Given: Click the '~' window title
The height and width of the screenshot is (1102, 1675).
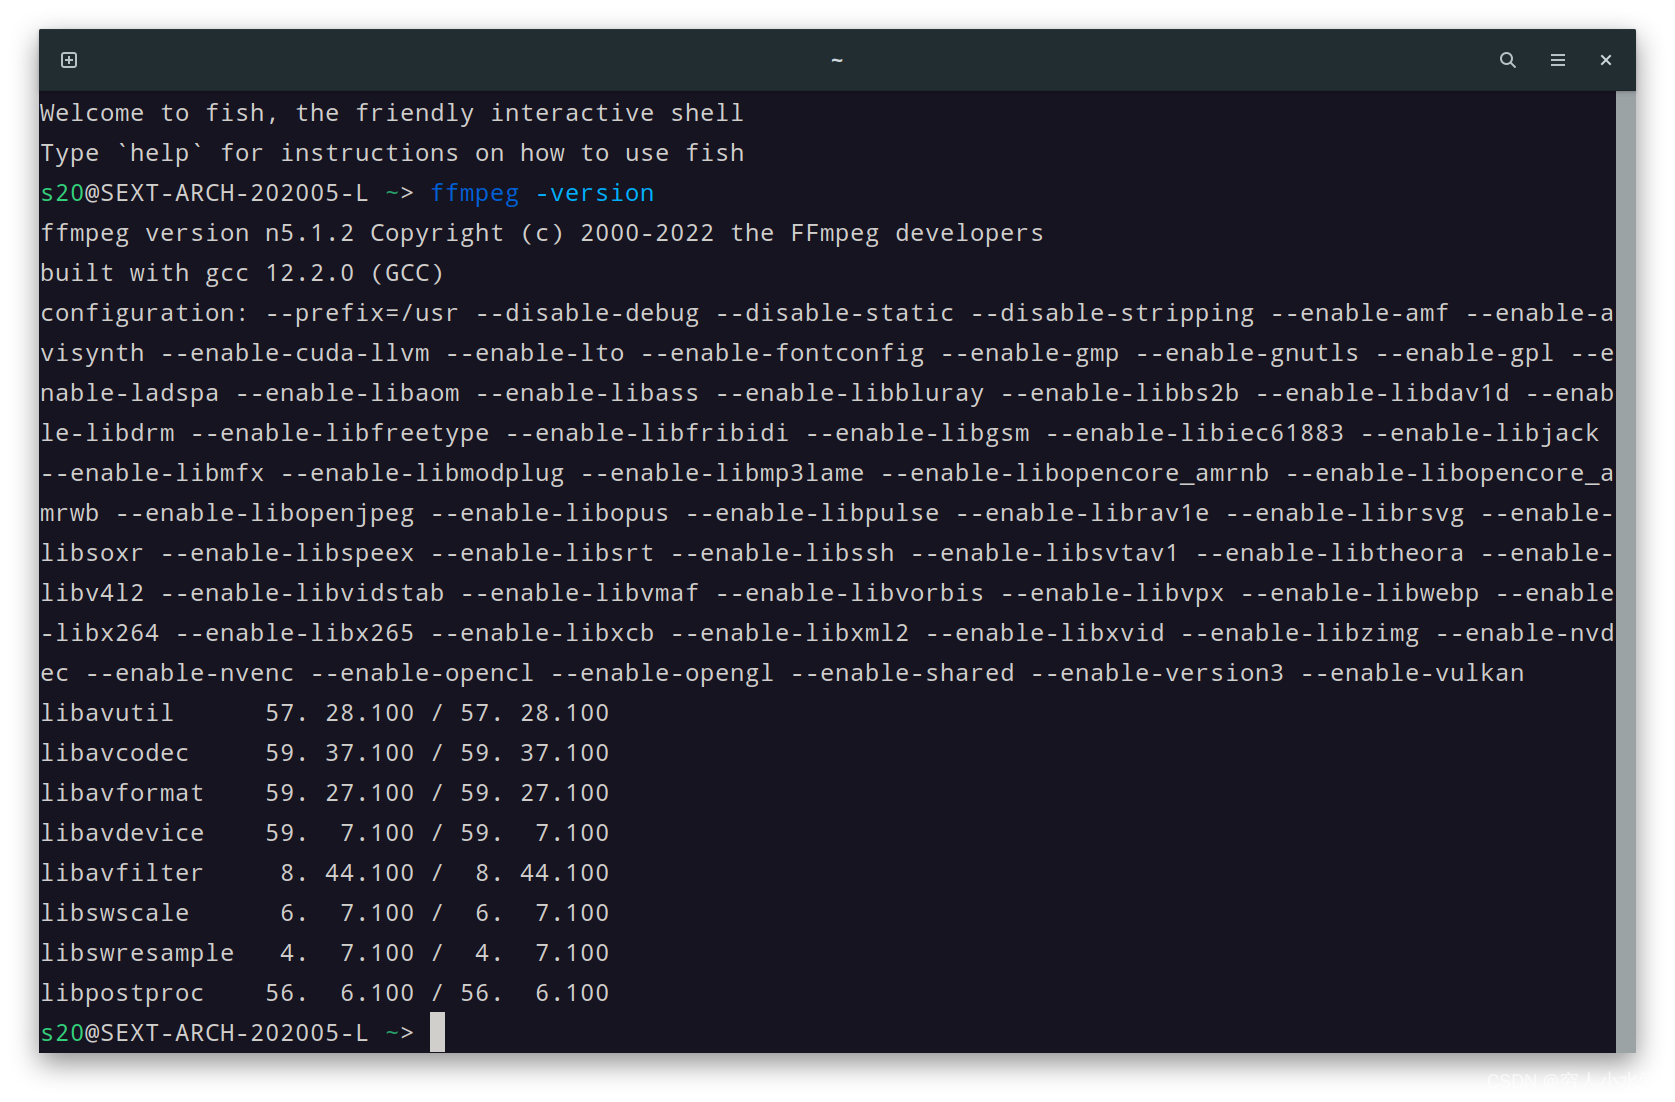Looking at the screenshot, I should (x=837, y=60).
